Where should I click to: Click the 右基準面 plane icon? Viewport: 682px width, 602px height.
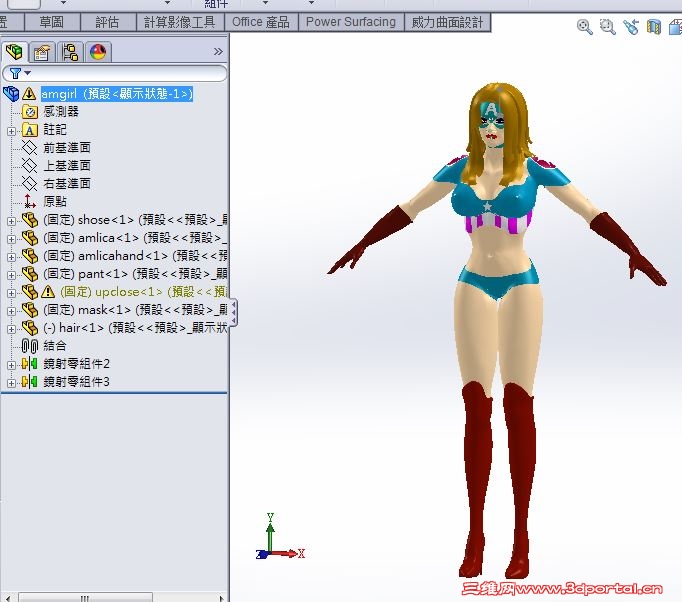30,184
